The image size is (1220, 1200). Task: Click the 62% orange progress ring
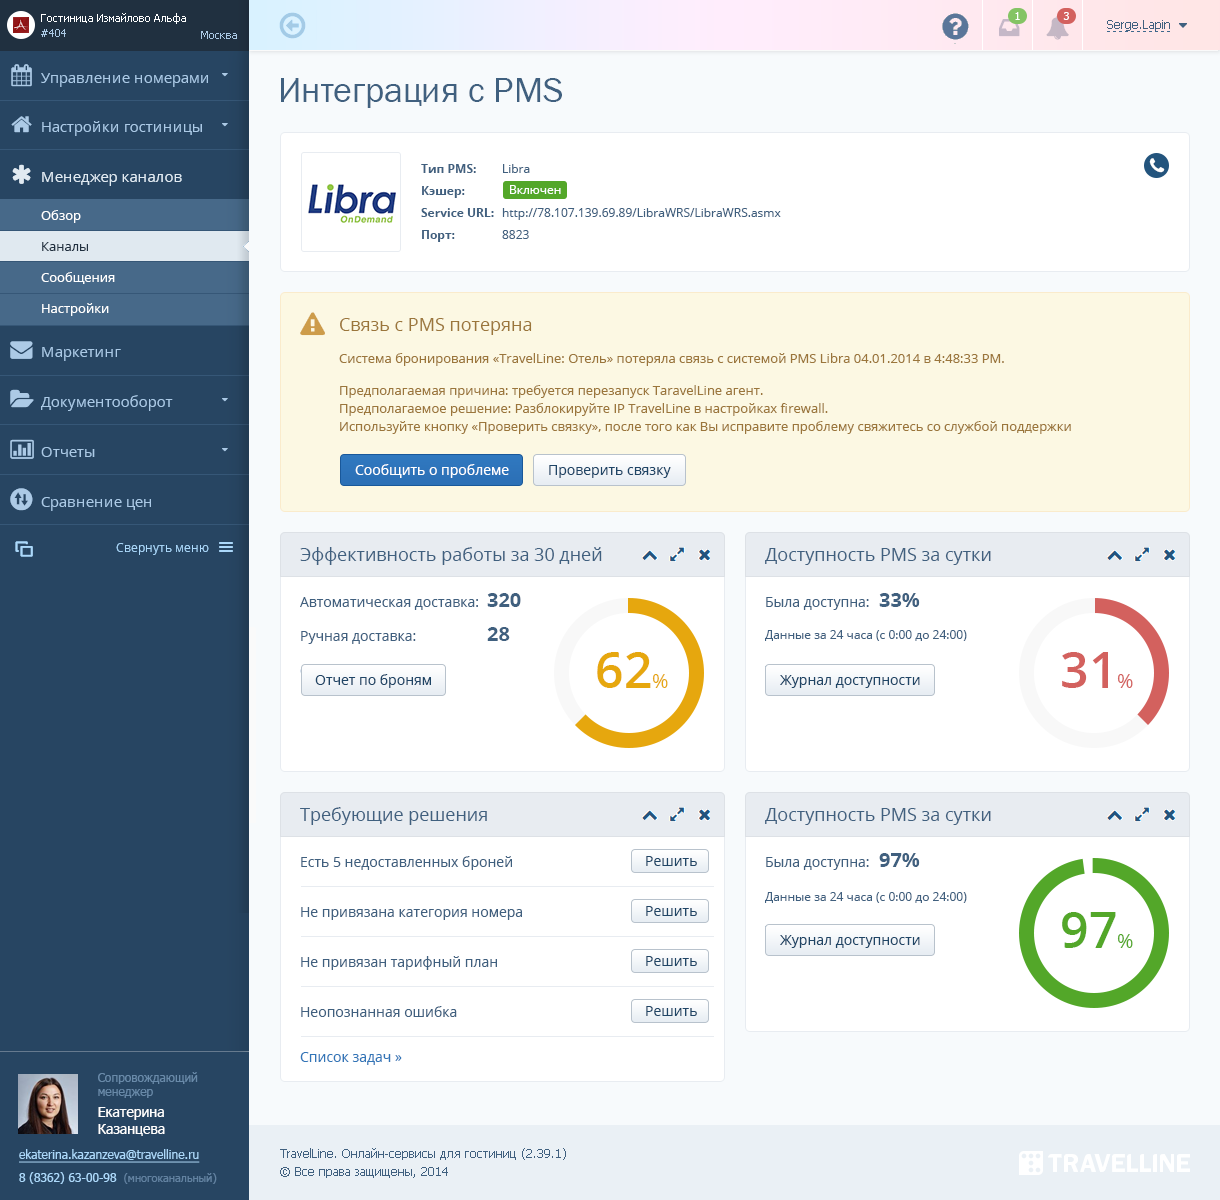coord(629,672)
